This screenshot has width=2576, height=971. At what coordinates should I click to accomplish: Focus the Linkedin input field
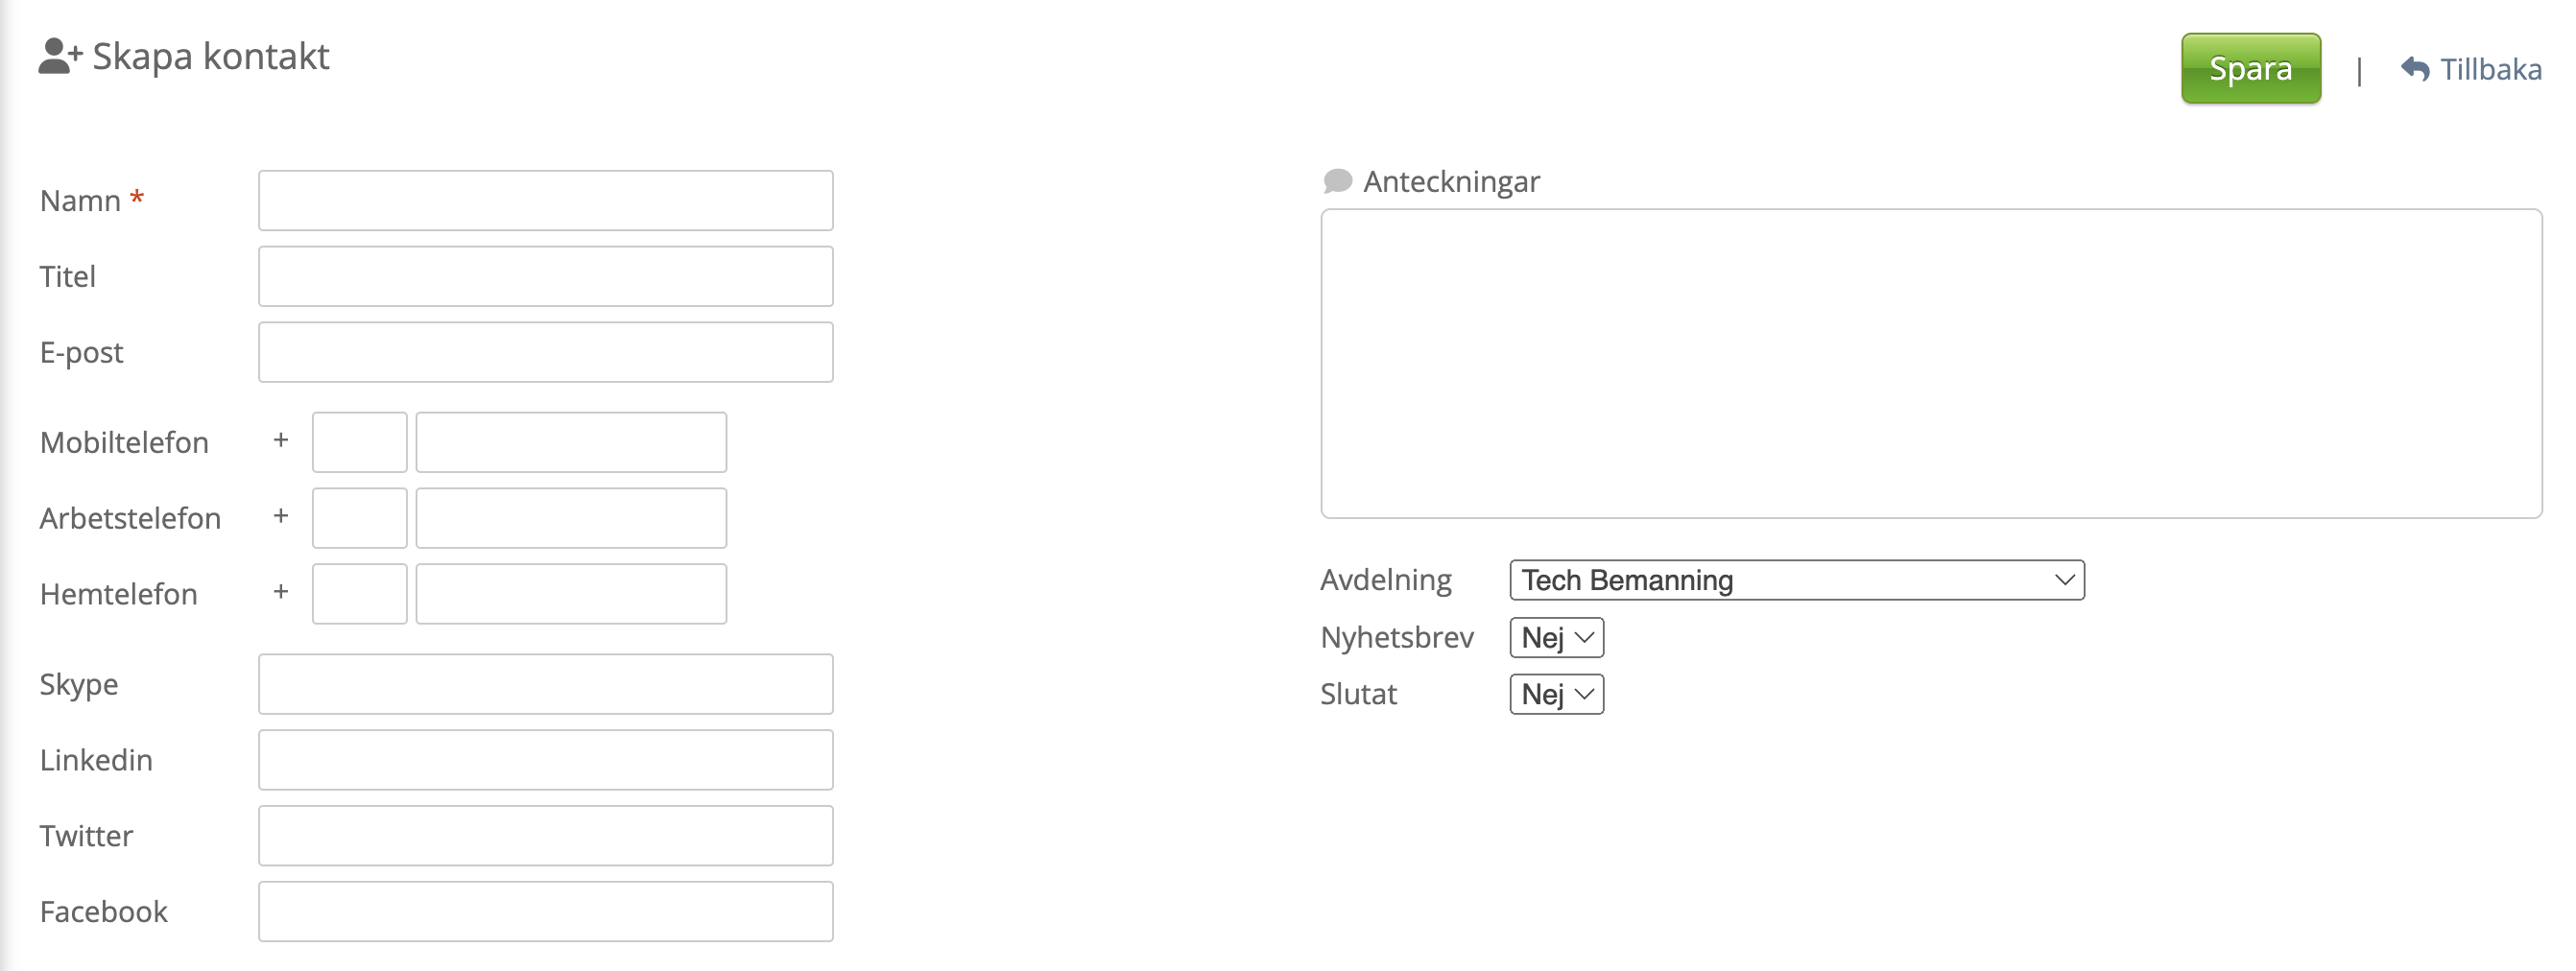point(546,760)
